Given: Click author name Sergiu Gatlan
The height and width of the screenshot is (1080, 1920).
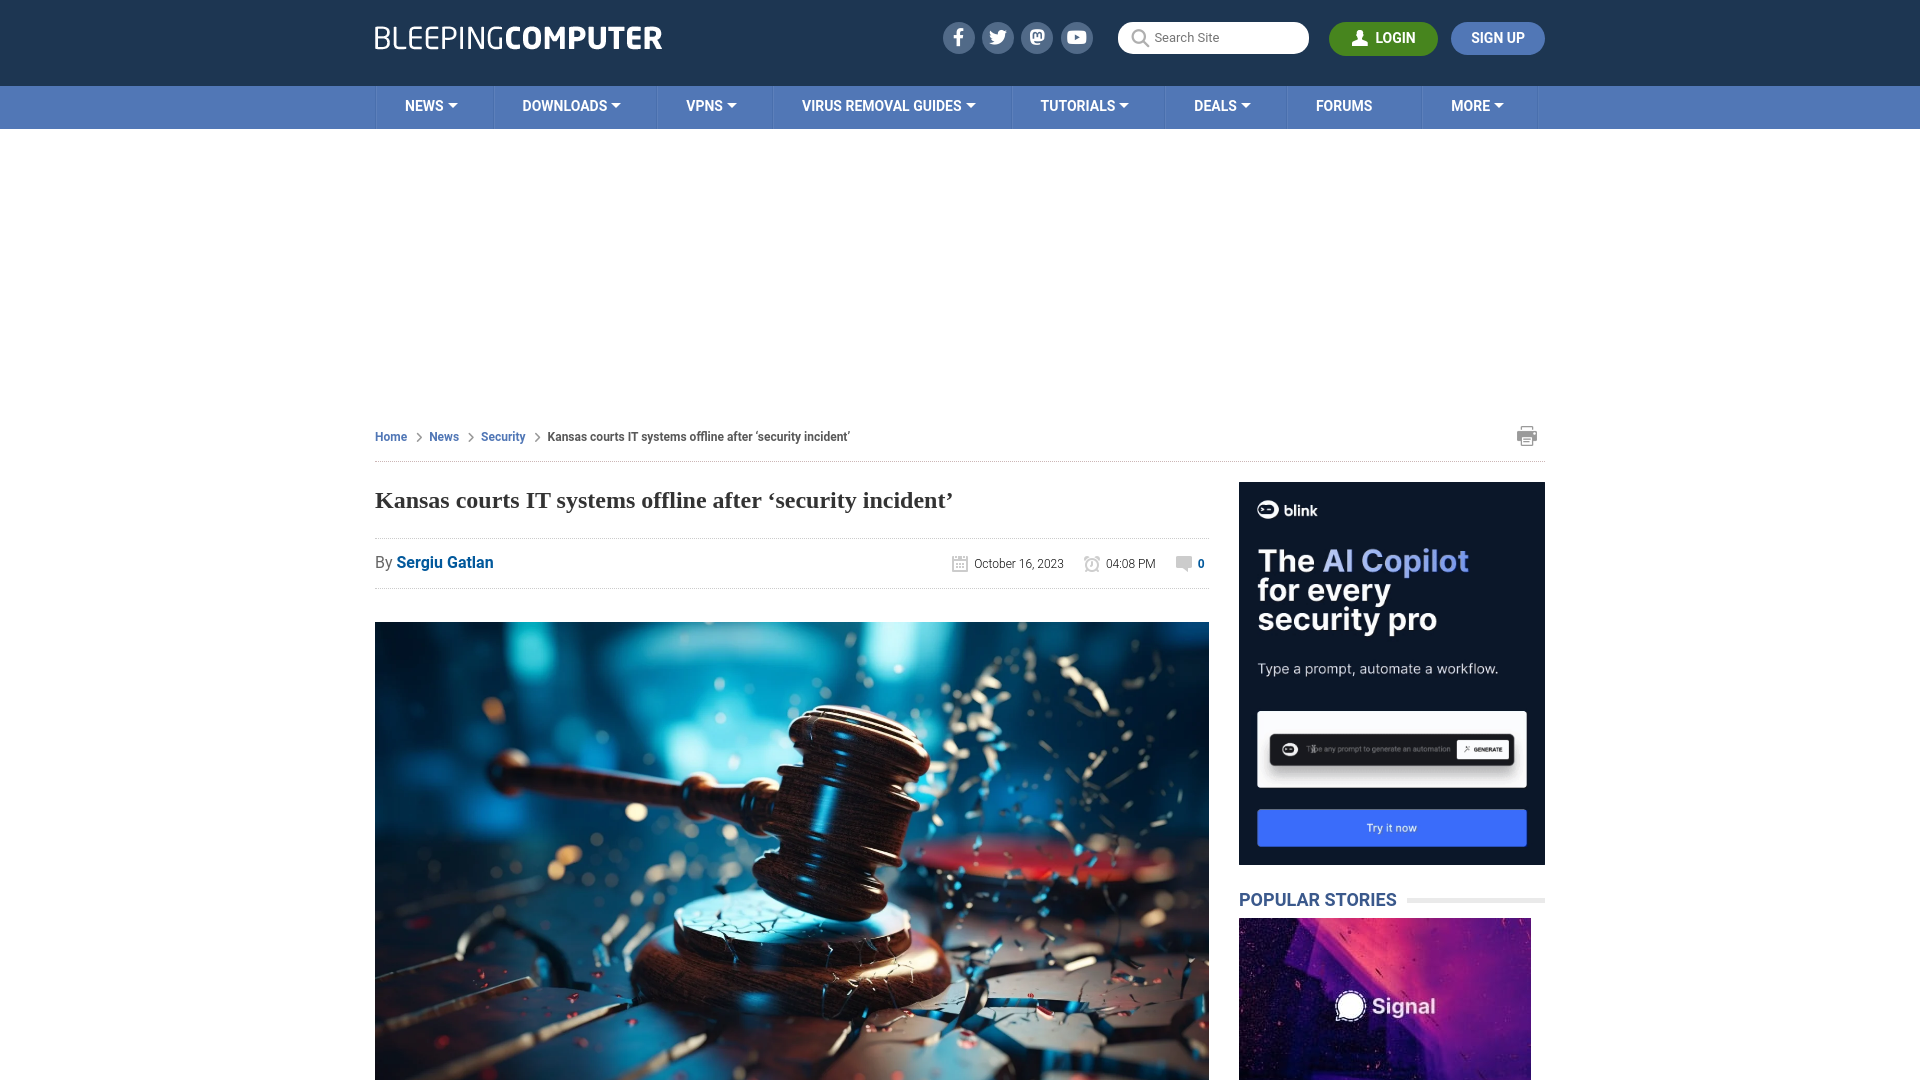Looking at the screenshot, I should [x=444, y=562].
